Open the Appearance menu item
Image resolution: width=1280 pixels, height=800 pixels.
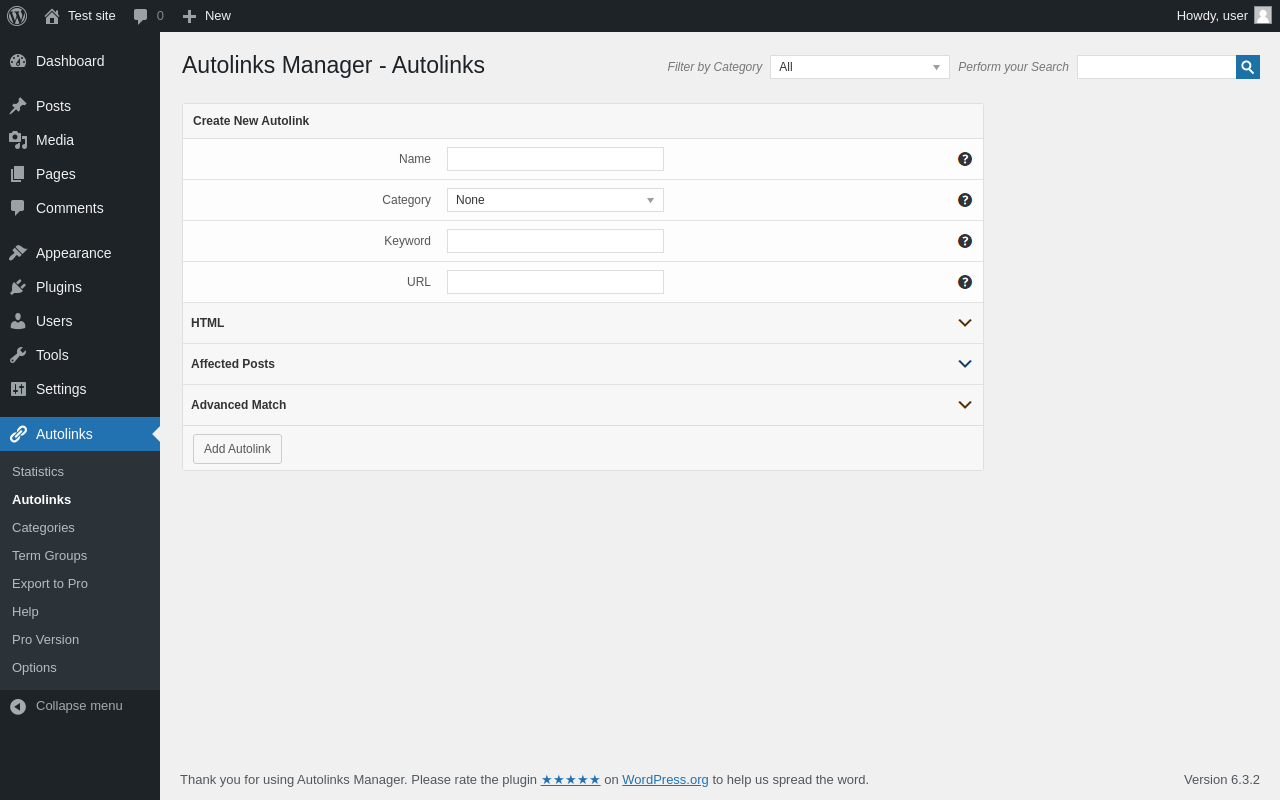tap(80, 253)
